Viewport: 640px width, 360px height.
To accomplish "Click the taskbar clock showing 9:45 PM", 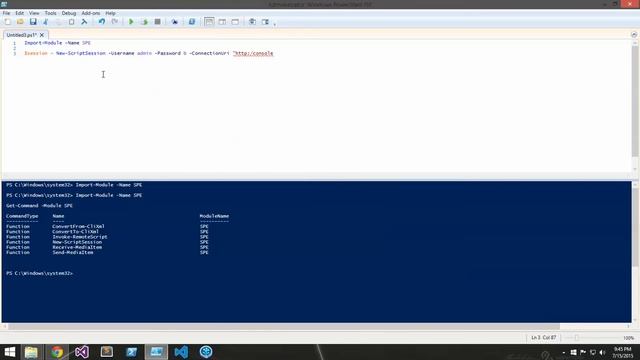I will click(622, 353).
